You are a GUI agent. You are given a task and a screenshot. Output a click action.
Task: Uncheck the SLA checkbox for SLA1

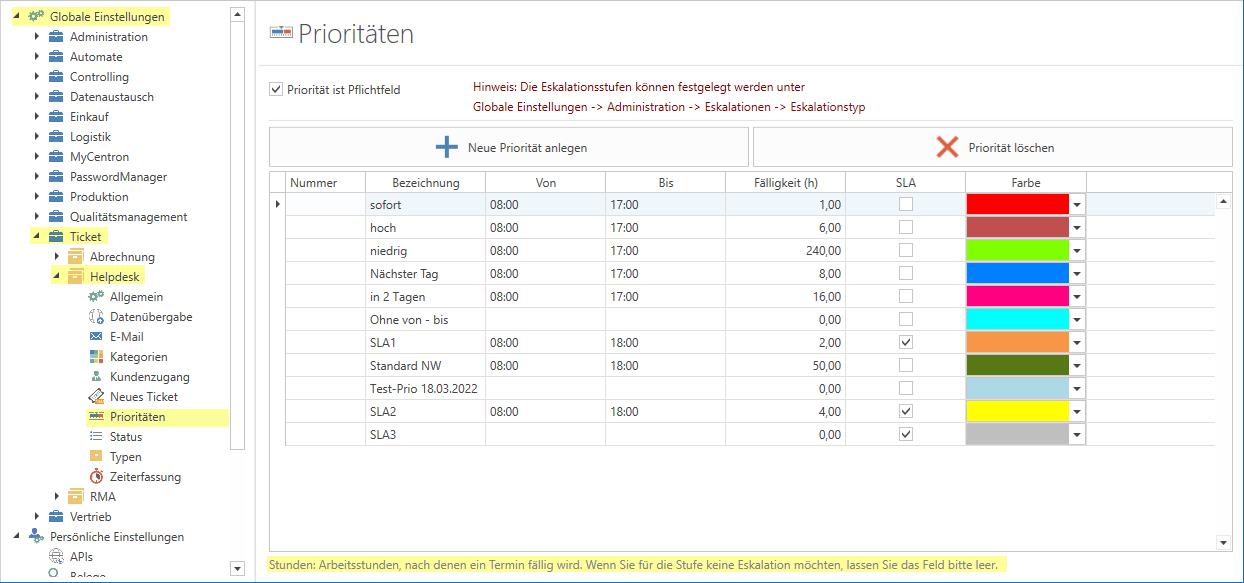click(906, 342)
